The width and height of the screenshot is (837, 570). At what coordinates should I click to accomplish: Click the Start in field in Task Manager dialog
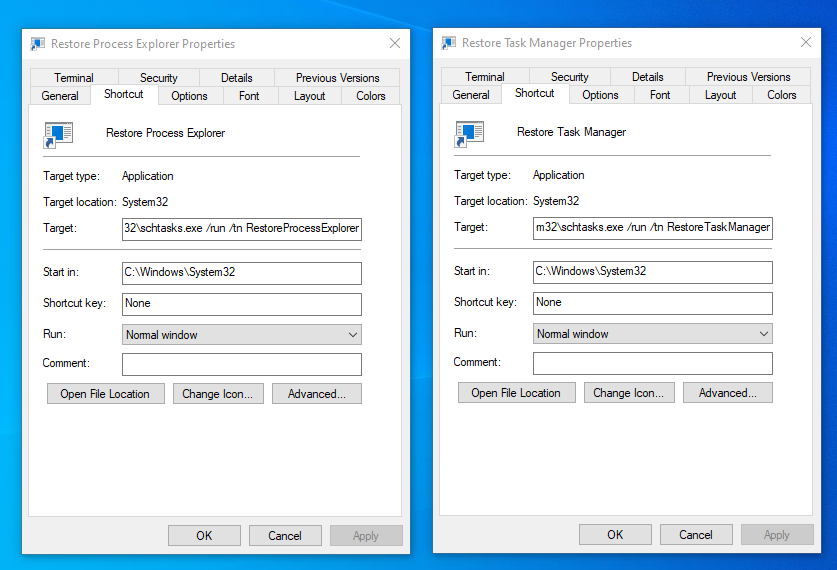coord(653,272)
